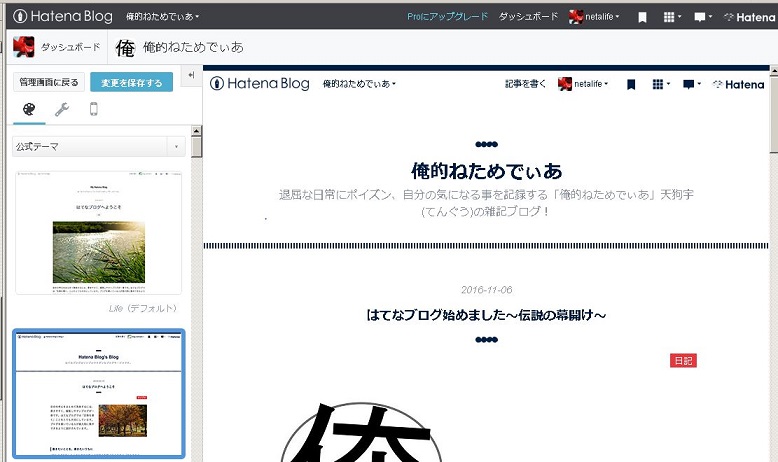The height and width of the screenshot is (462, 778).
Task: Click the blog description text in preview
Action: (x=486, y=203)
